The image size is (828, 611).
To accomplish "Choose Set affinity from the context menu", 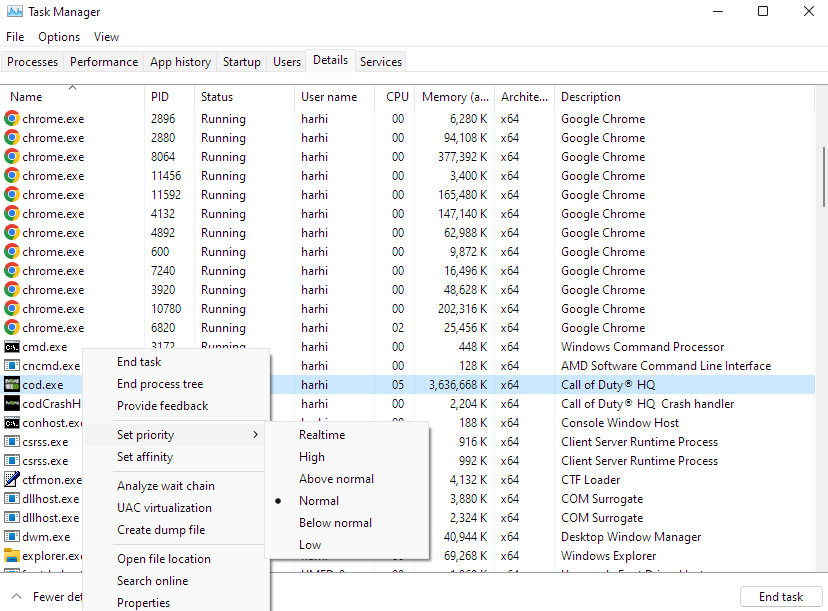I will click(176, 457).
